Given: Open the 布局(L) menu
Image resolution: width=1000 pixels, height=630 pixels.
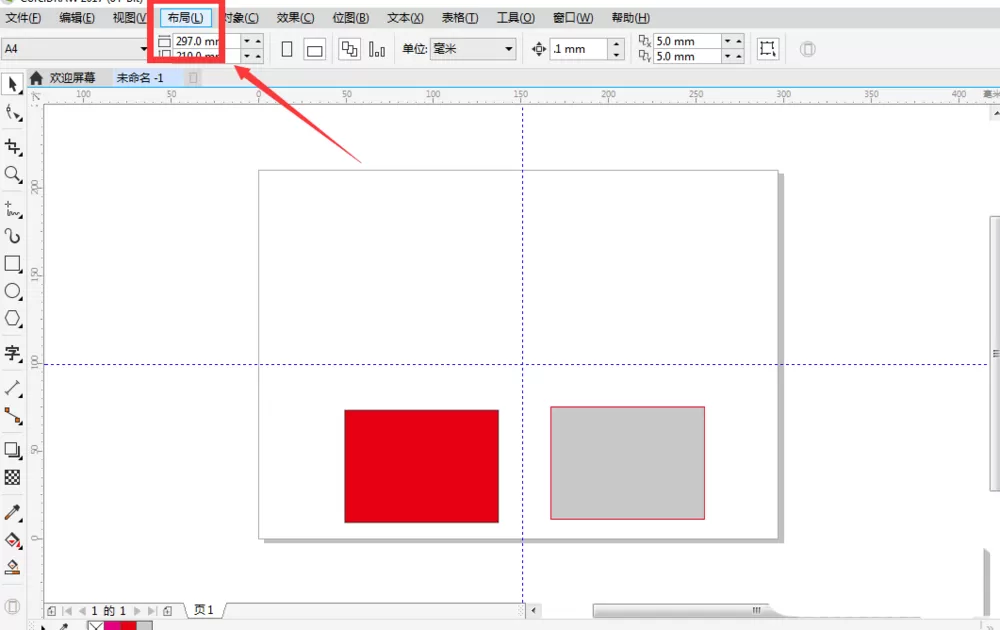Looking at the screenshot, I should click(186, 18).
